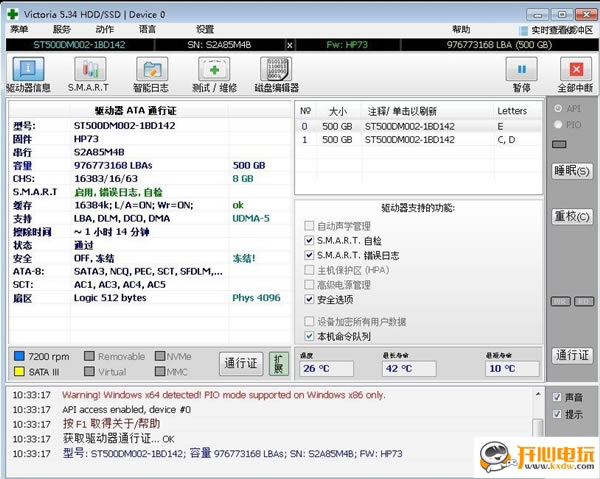Open the 帮助 help menu
This screenshot has width=600, height=479.
tap(461, 29)
